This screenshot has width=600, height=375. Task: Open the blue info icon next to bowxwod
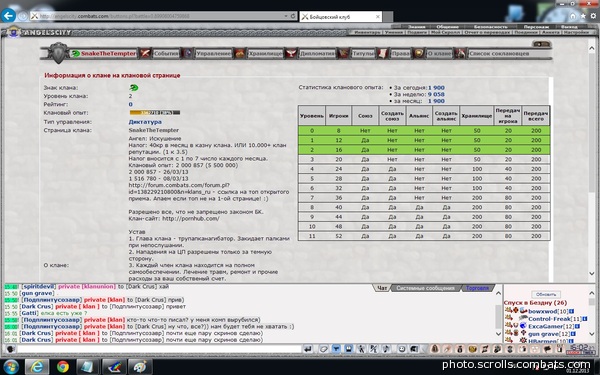point(571,311)
